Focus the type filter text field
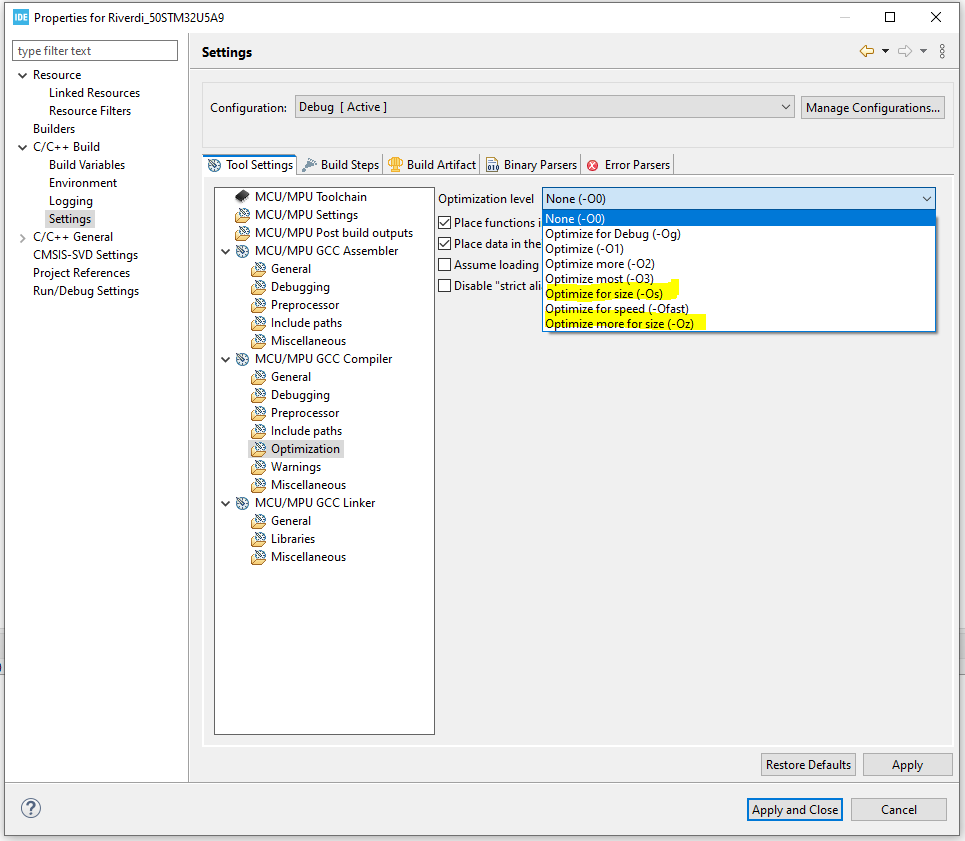 [x=95, y=51]
